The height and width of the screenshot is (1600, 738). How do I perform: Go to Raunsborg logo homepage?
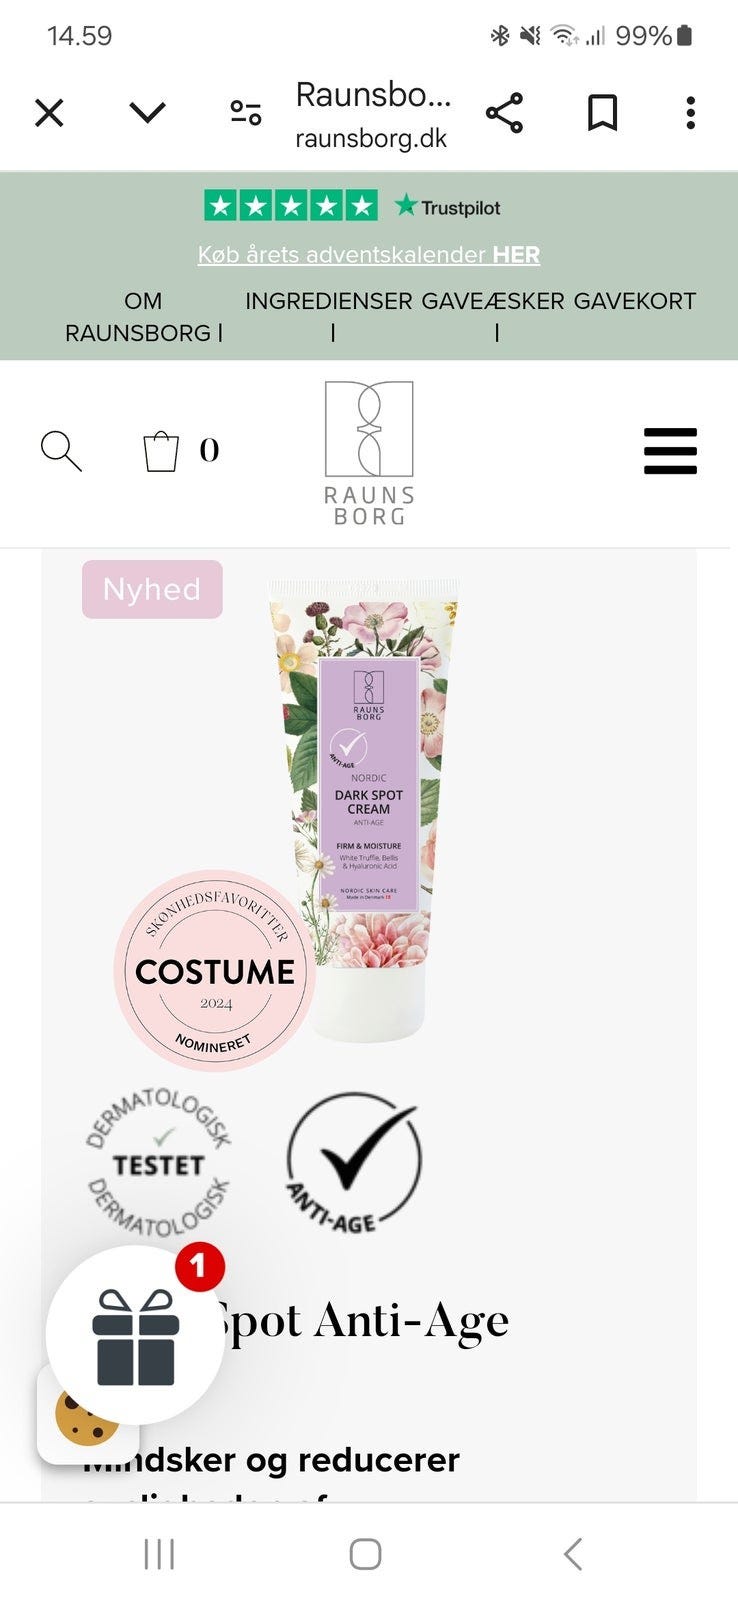click(369, 453)
